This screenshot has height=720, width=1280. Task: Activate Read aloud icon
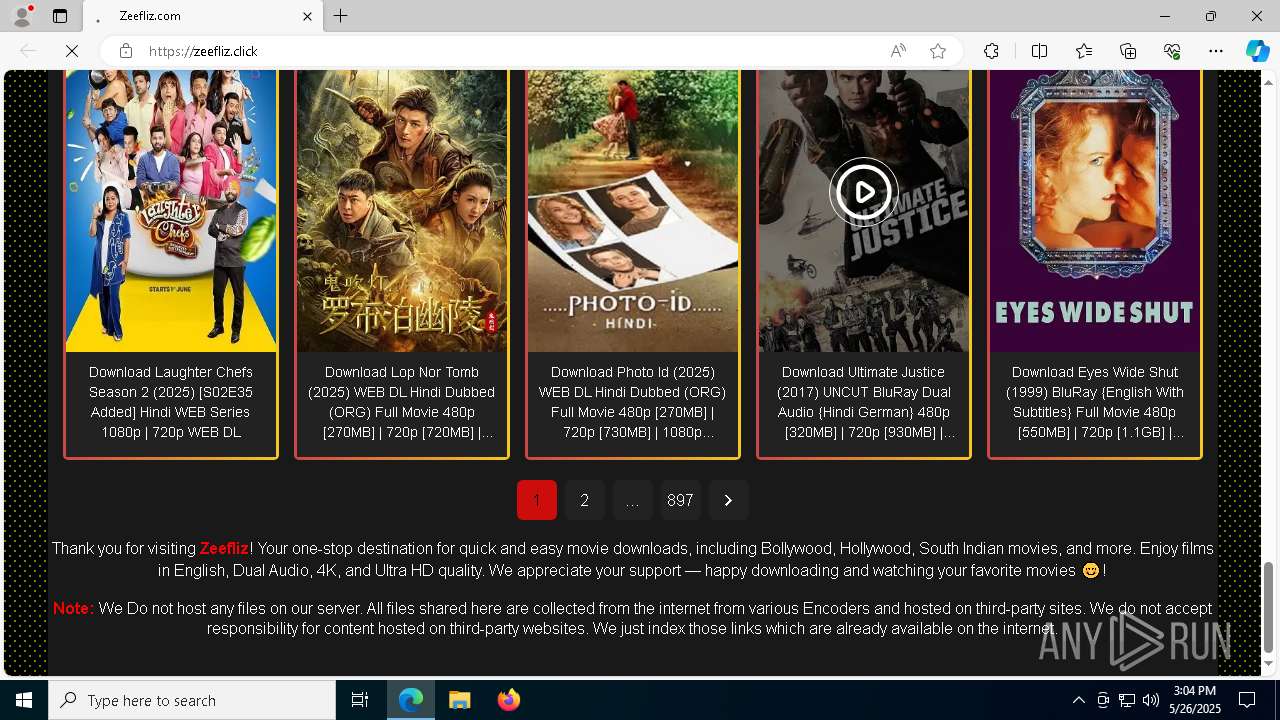(898, 51)
